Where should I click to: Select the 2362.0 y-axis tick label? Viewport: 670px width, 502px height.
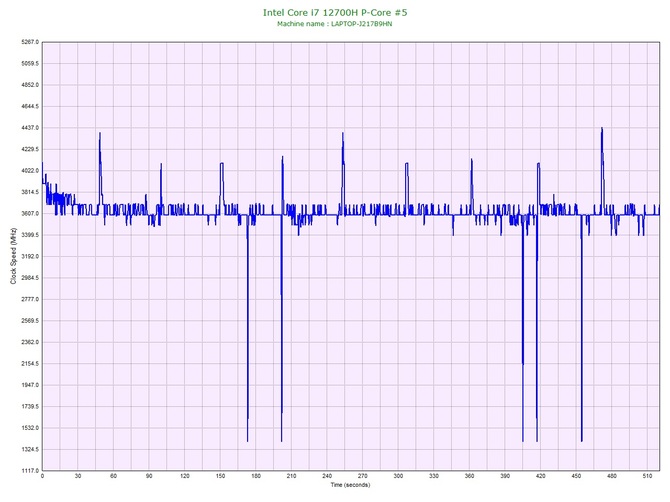pos(30,342)
